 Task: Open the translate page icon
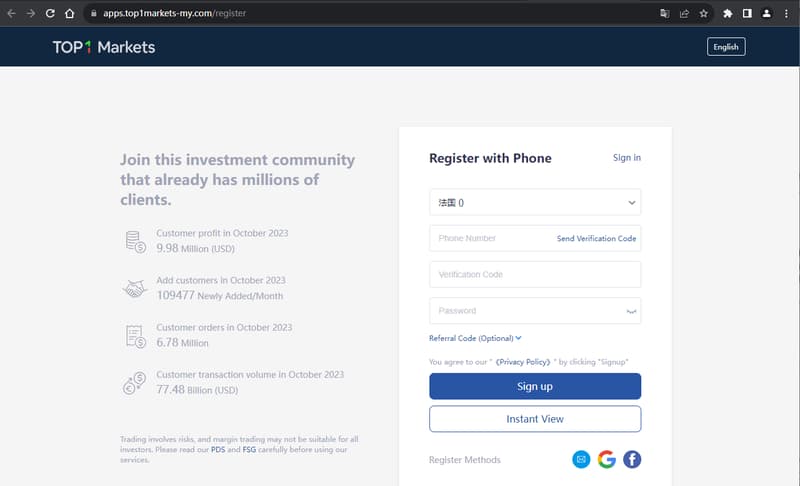[664, 14]
